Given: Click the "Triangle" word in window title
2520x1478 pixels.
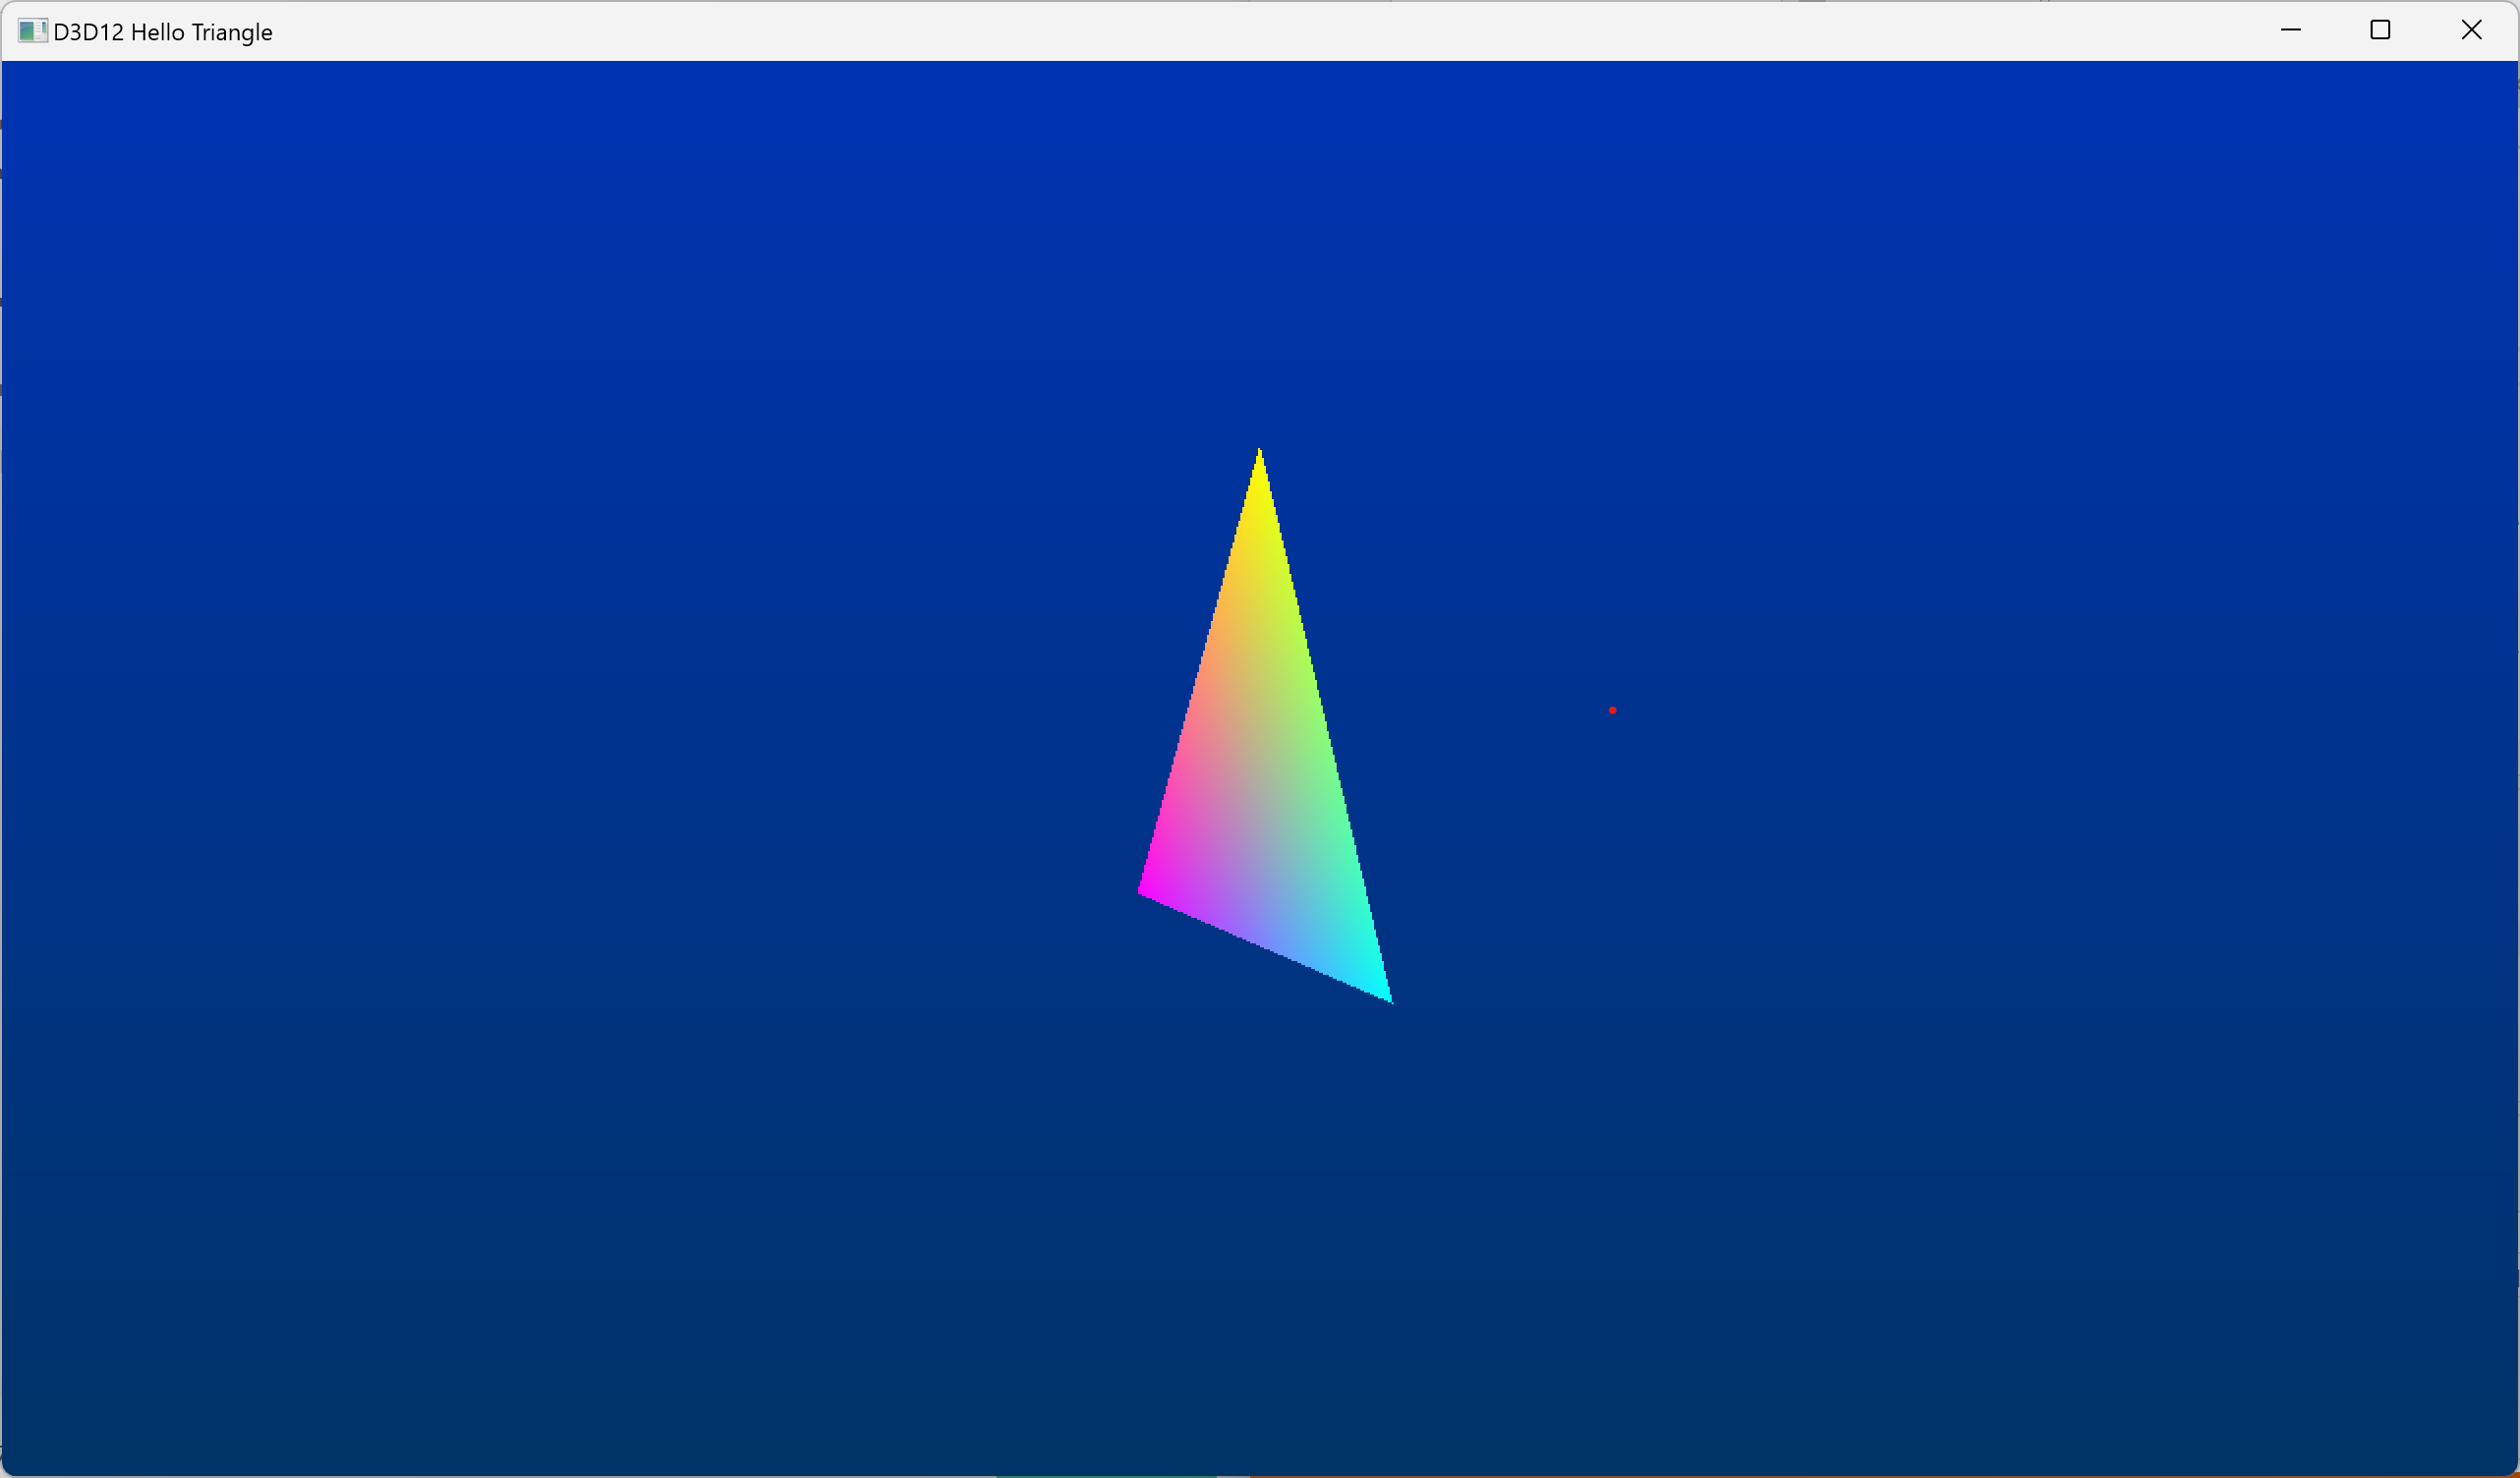Looking at the screenshot, I should point(232,32).
